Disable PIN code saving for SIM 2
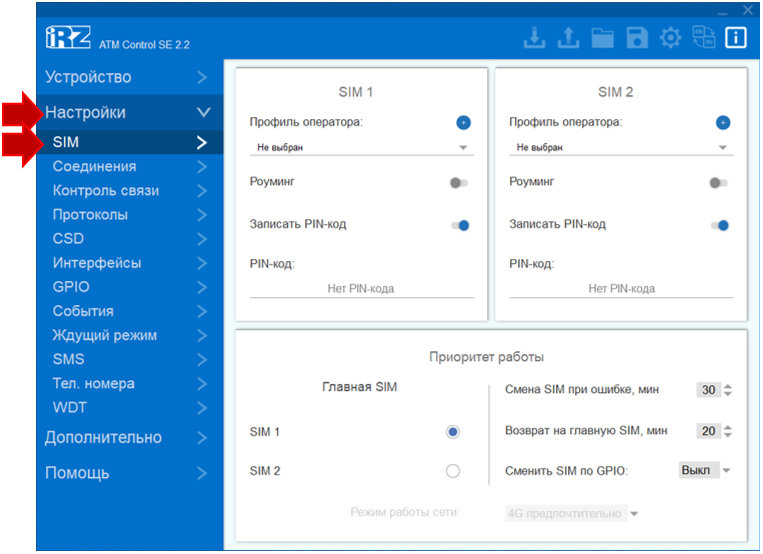Screen dimensions: 763x554 point(719,225)
